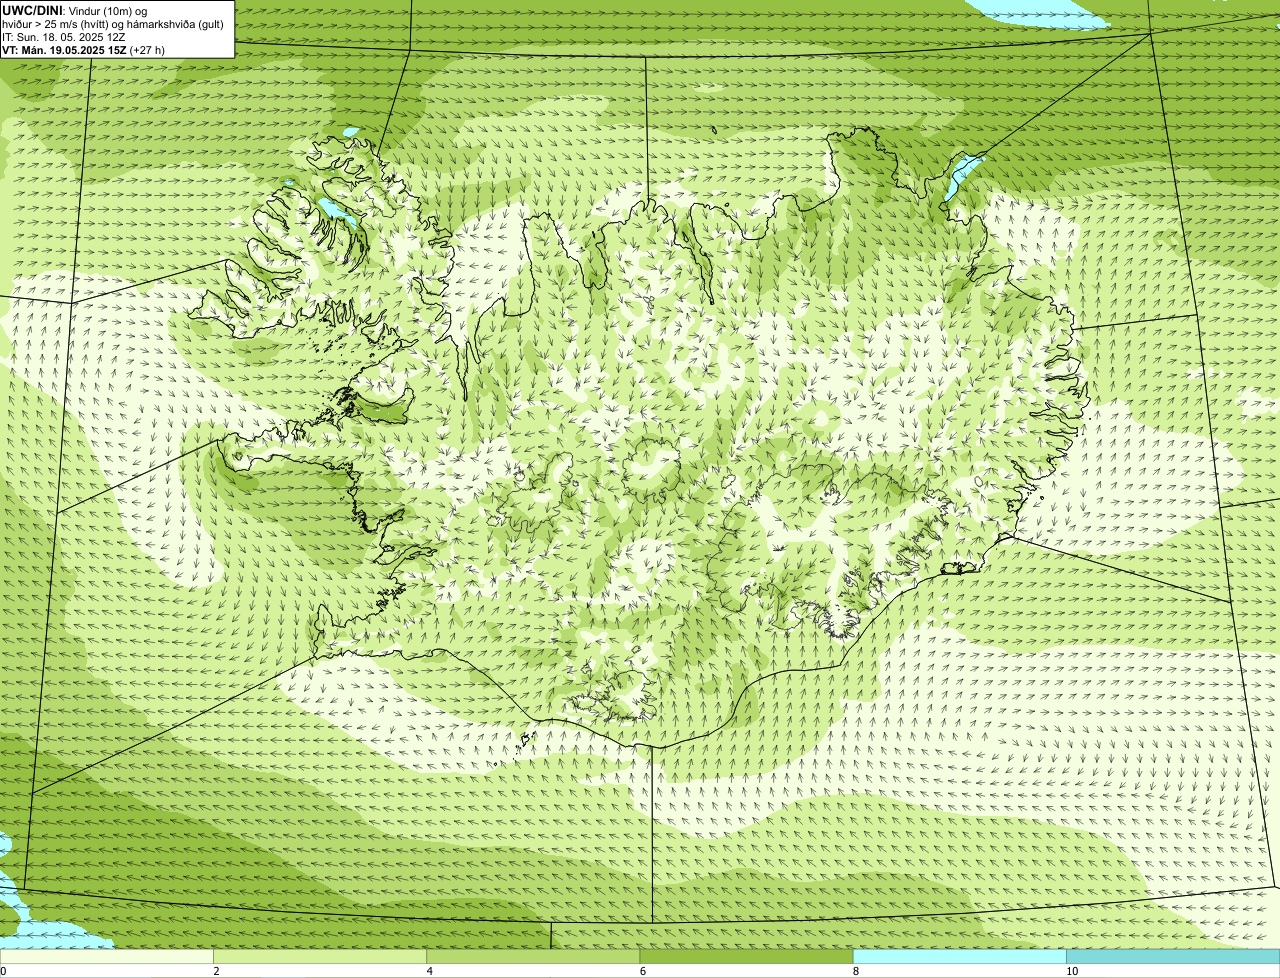Click the 2–4 m/s light green colorbar segment
1280x978 pixels.
(320, 956)
